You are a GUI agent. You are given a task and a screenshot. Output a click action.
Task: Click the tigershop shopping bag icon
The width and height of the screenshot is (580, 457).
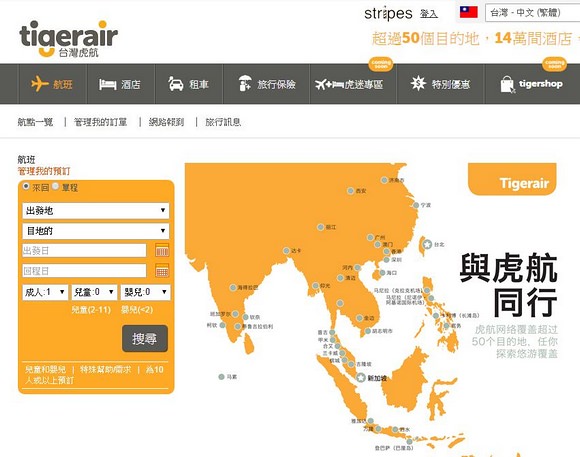(x=507, y=84)
